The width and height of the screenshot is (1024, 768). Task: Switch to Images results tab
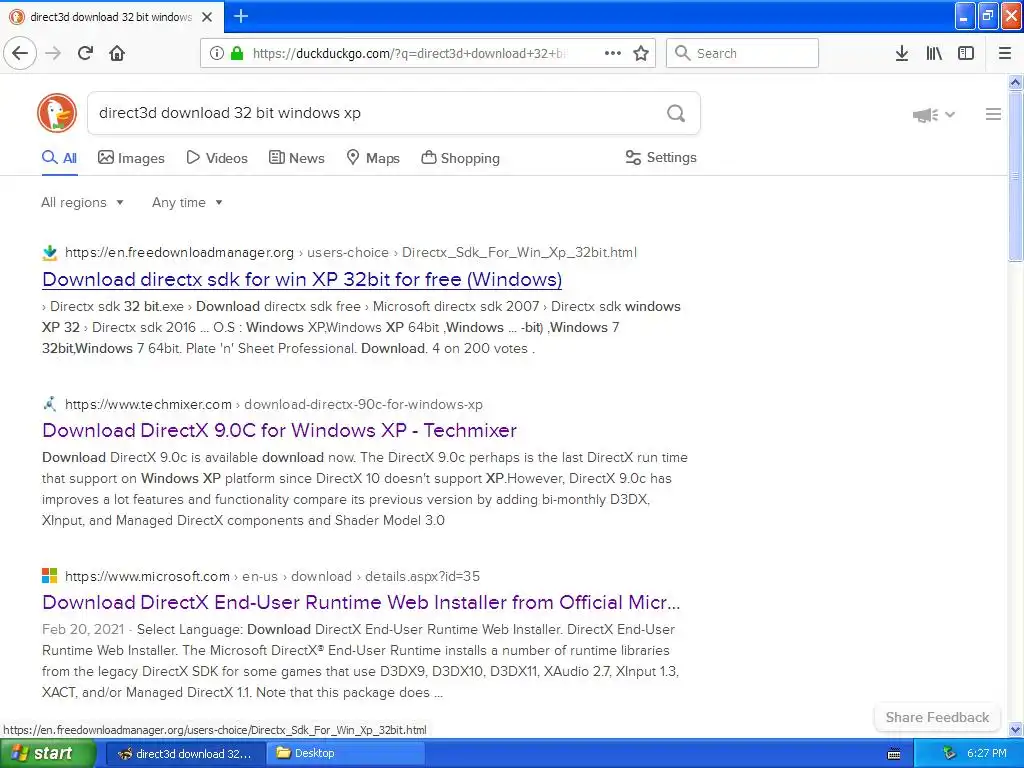[131, 158]
